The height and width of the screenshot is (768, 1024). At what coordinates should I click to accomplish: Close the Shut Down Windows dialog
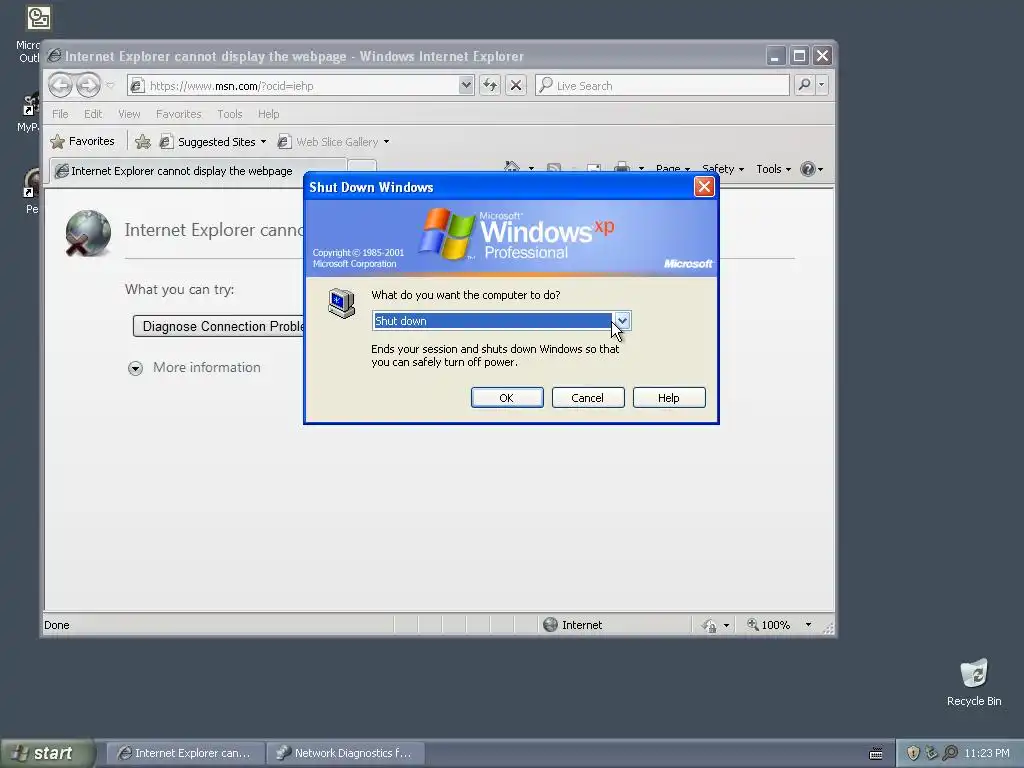tap(704, 187)
